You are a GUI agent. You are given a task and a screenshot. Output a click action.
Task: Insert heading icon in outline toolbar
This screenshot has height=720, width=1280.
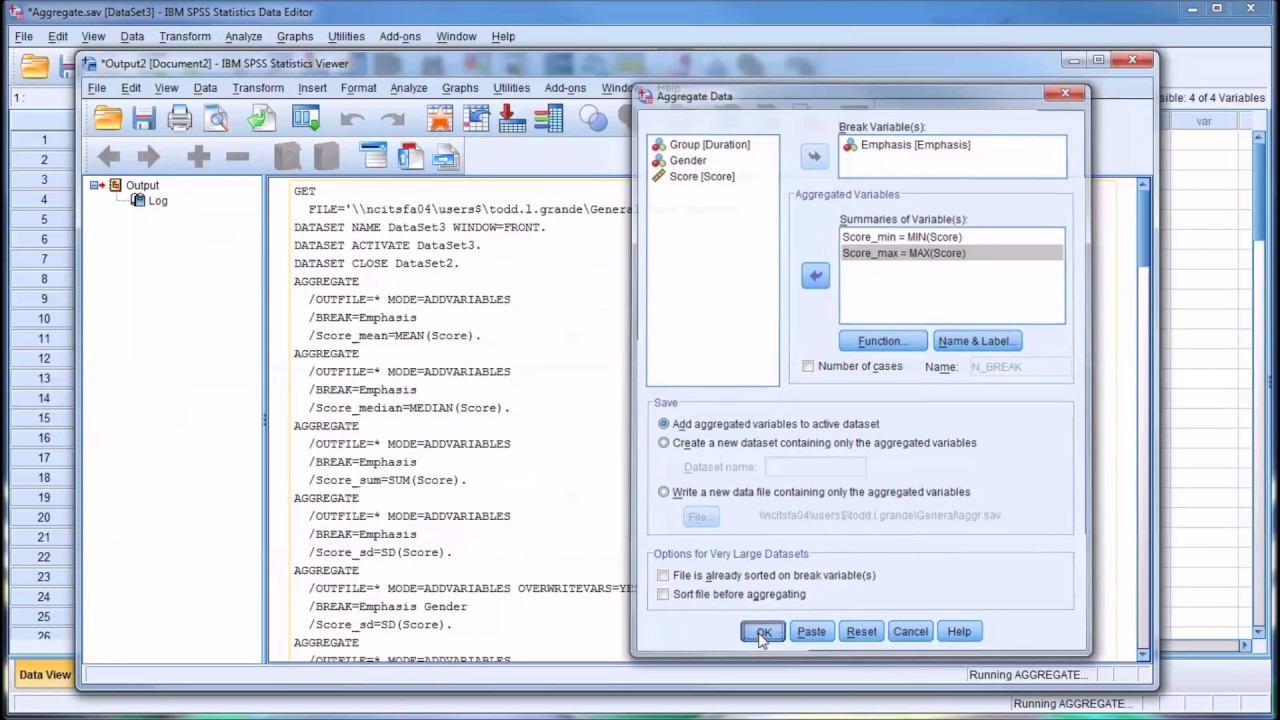pyautogui.click(x=373, y=156)
